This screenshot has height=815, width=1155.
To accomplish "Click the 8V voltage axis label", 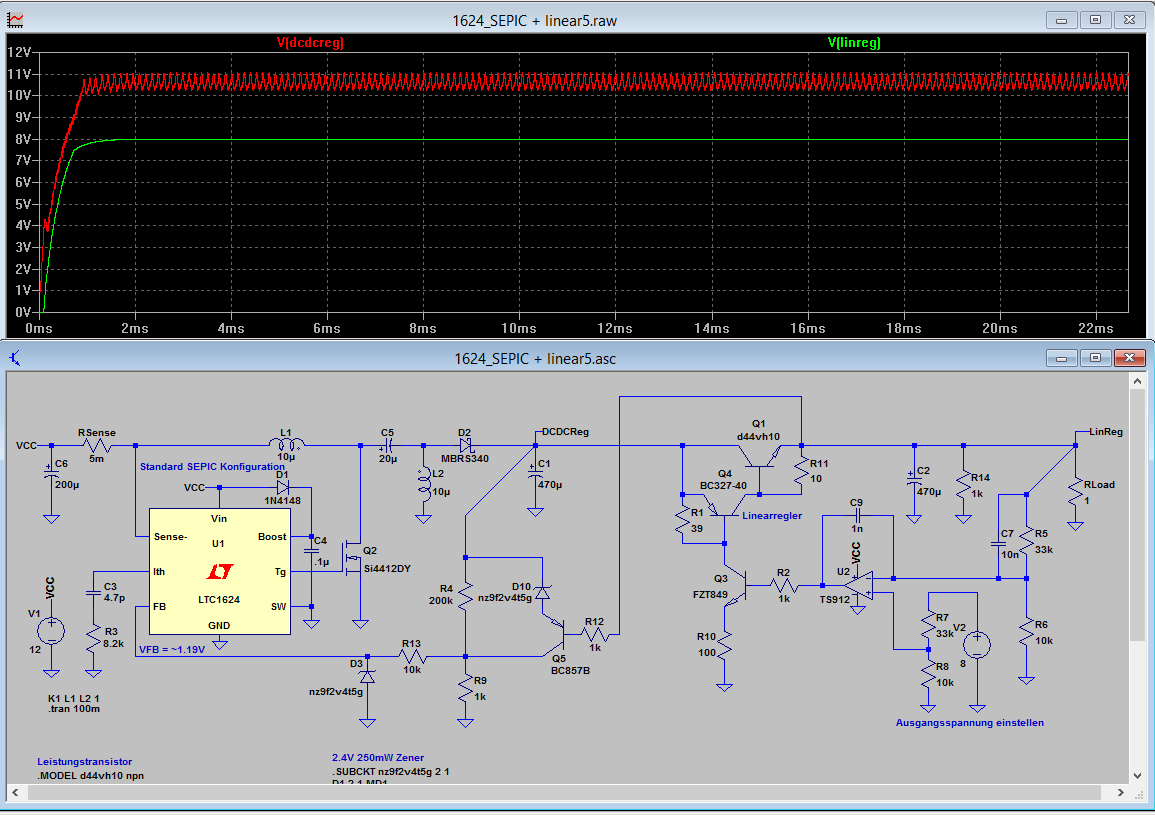I will tap(23, 139).
